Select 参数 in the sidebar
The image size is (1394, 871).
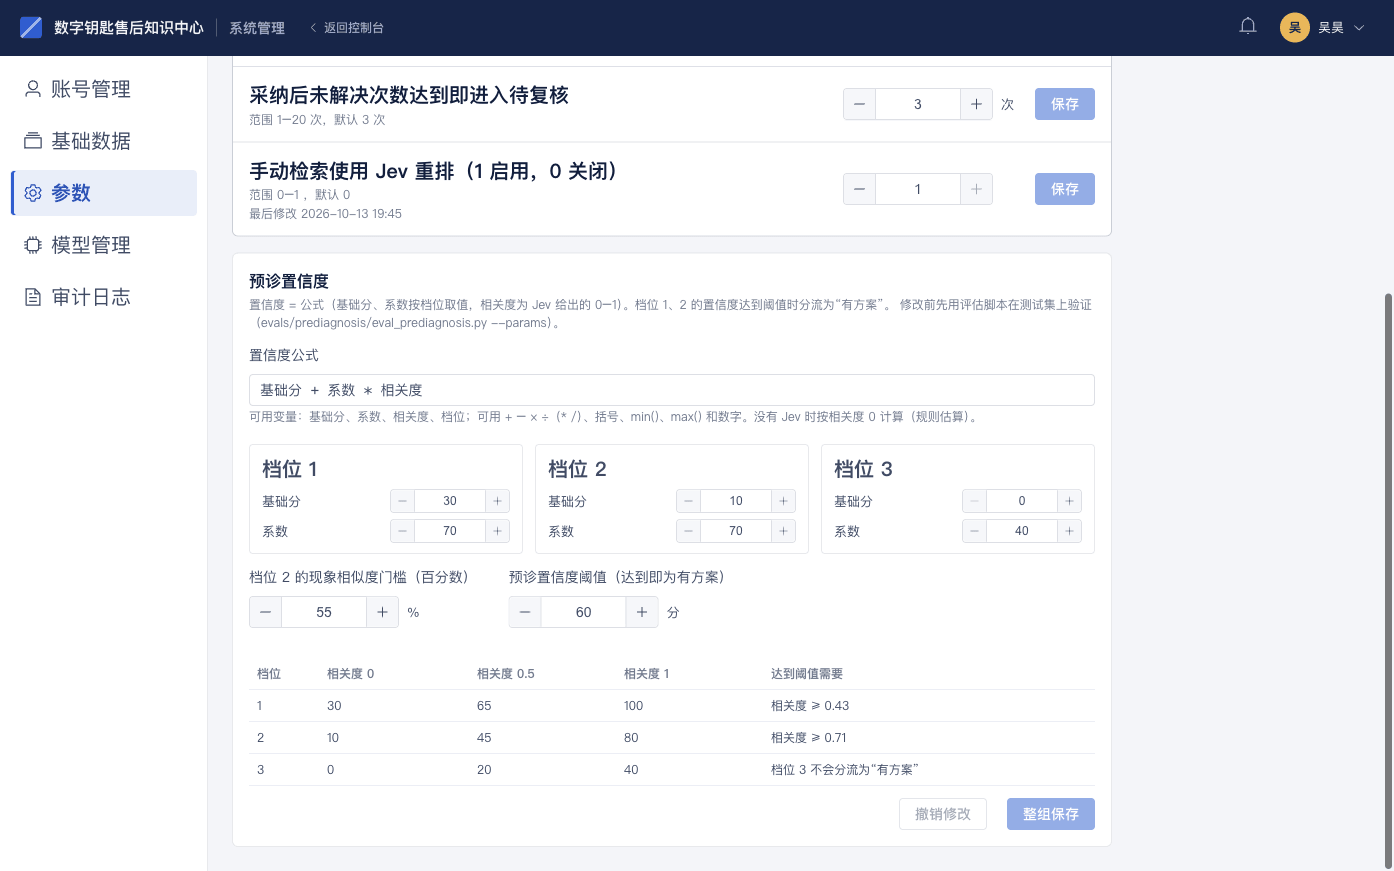pos(104,193)
